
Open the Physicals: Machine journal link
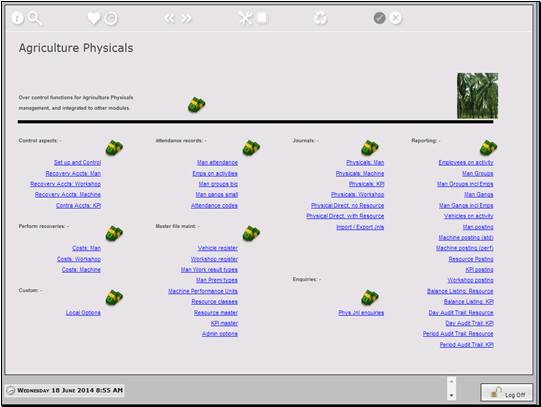[360, 173]
